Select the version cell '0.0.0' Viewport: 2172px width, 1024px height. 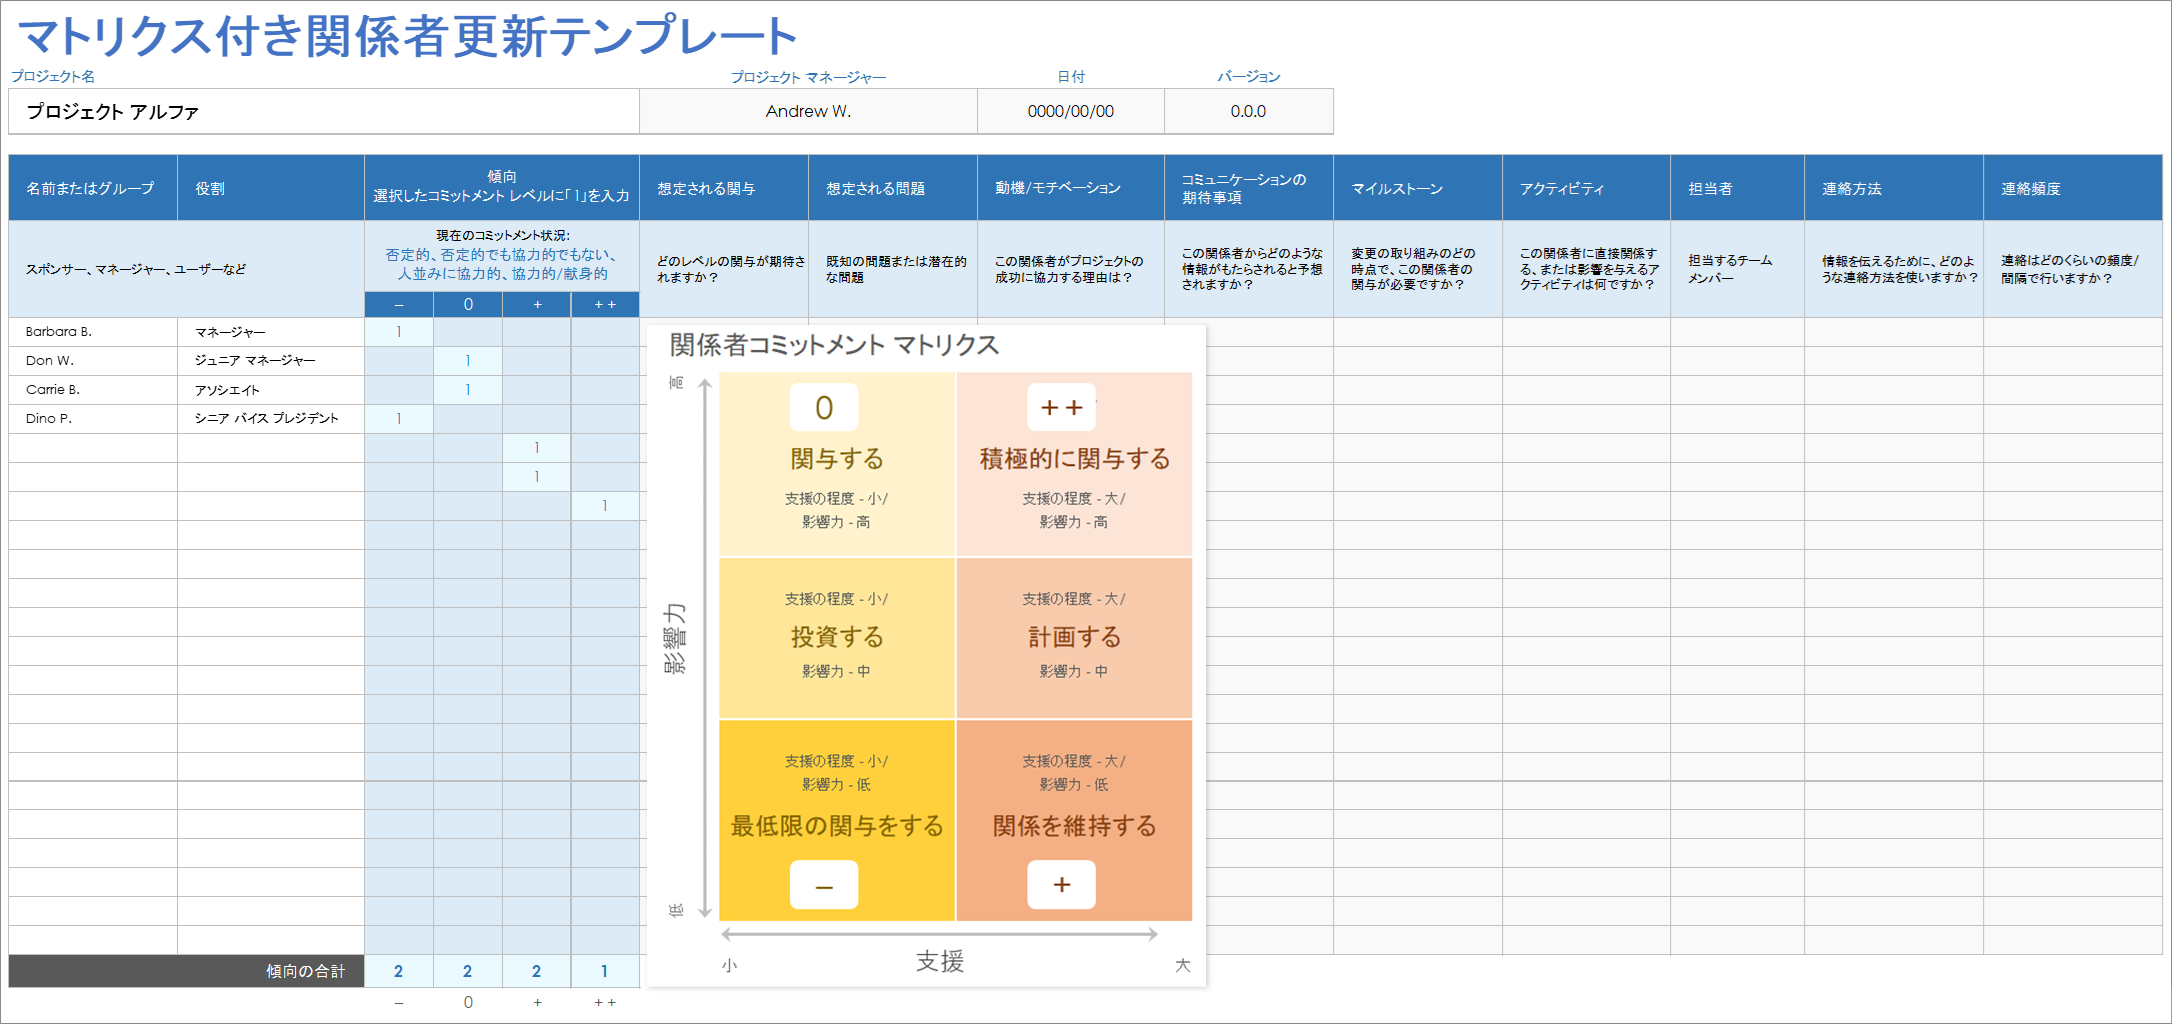1248,111
